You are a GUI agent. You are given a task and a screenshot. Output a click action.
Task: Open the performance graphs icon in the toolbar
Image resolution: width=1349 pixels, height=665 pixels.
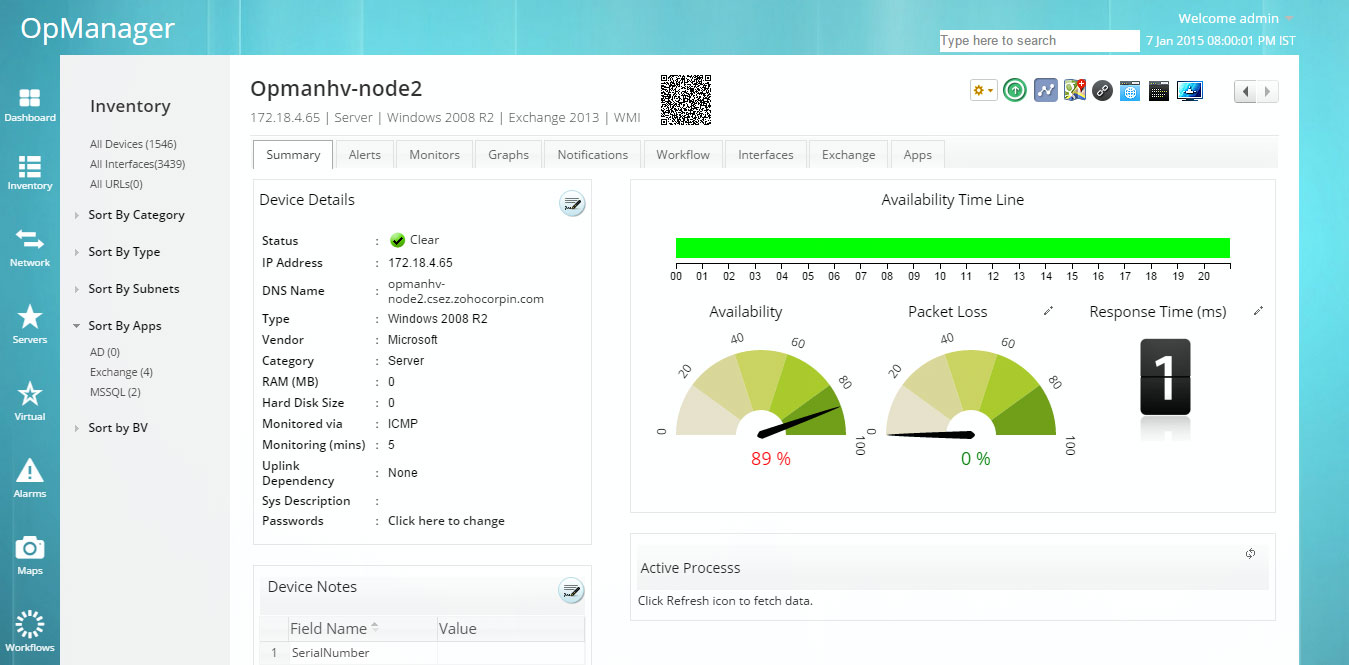coord(1043,90)
